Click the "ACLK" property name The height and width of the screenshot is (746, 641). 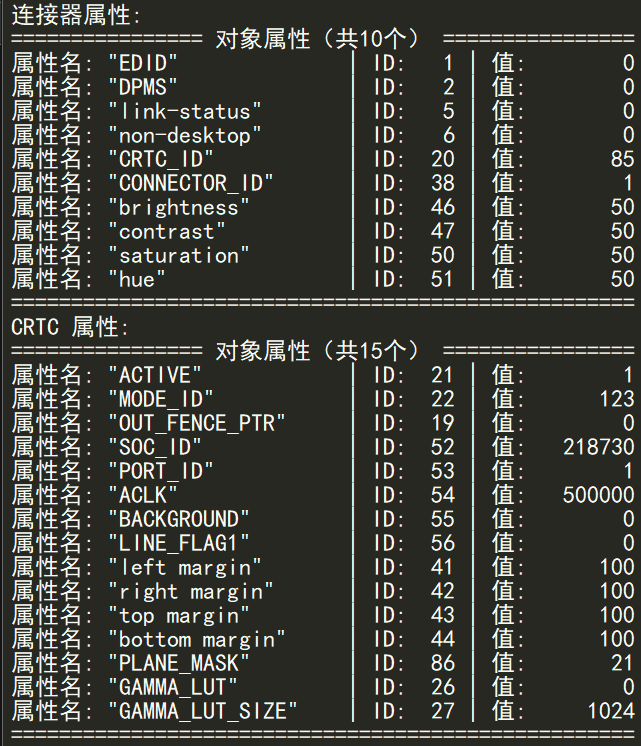(x=143, y=495)
